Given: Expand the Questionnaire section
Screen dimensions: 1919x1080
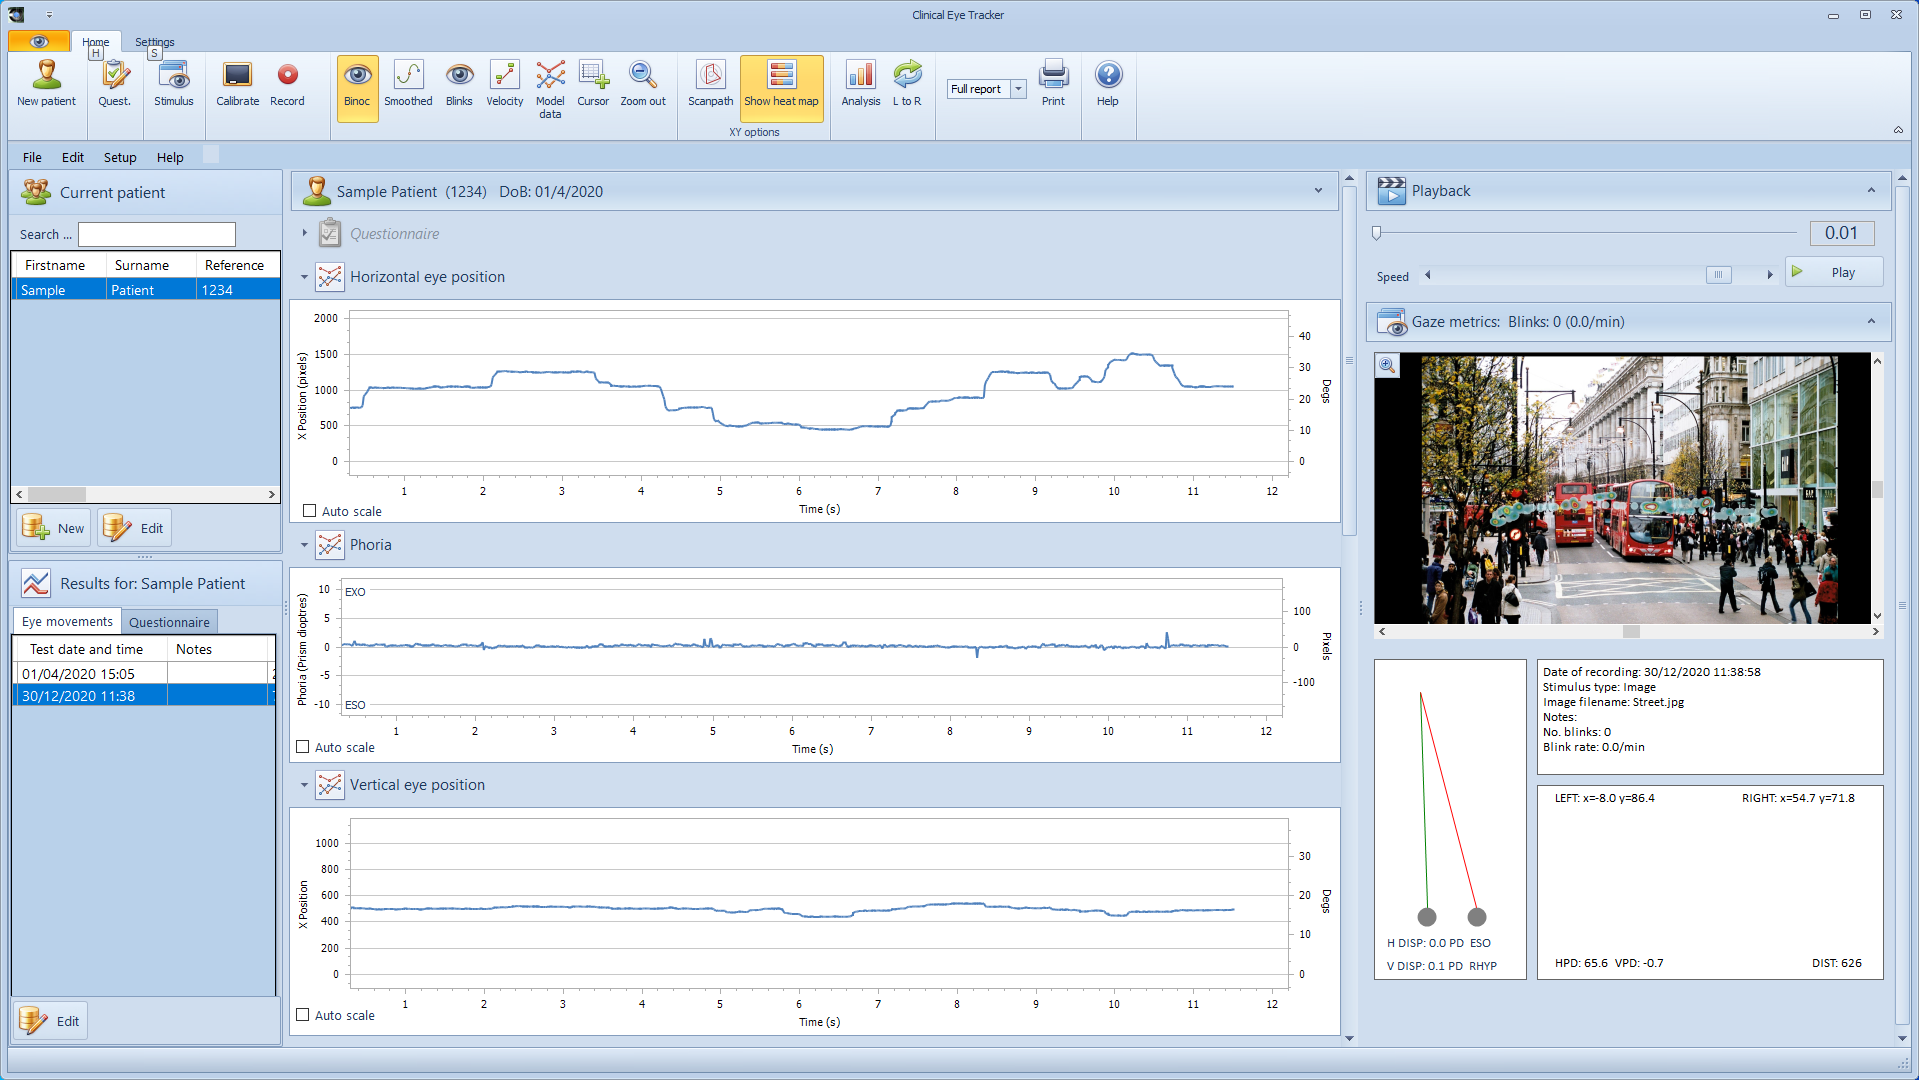Looking at the screenshot, I should click(305, 233).
